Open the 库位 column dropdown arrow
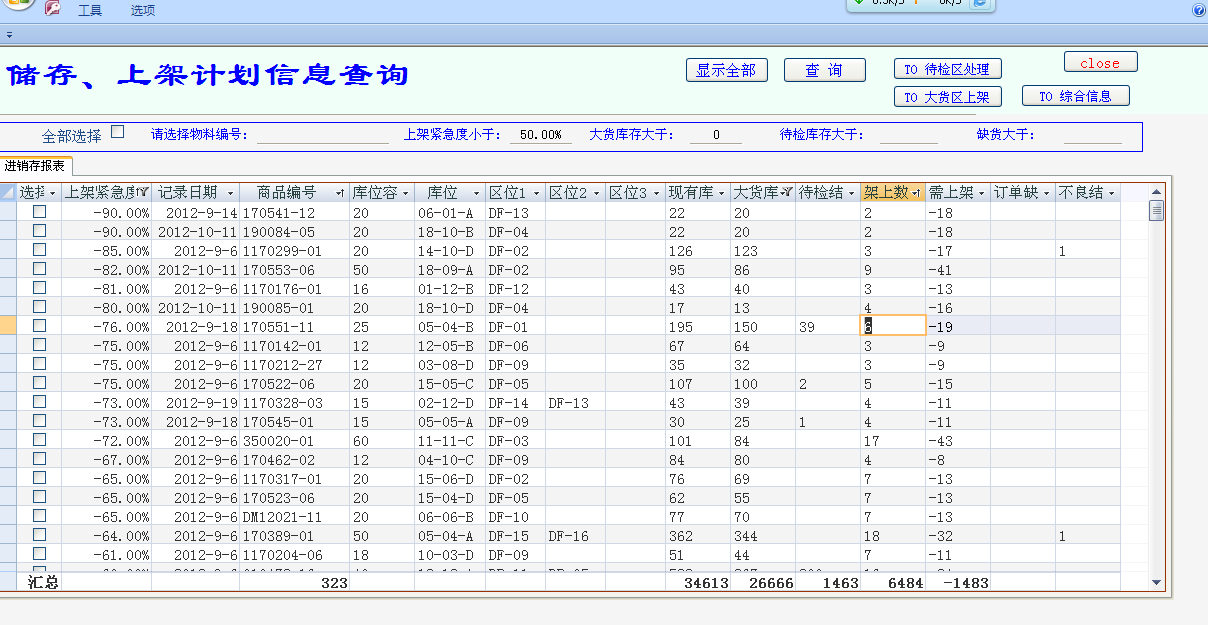Screen dimensions: 1208x625 476,193
